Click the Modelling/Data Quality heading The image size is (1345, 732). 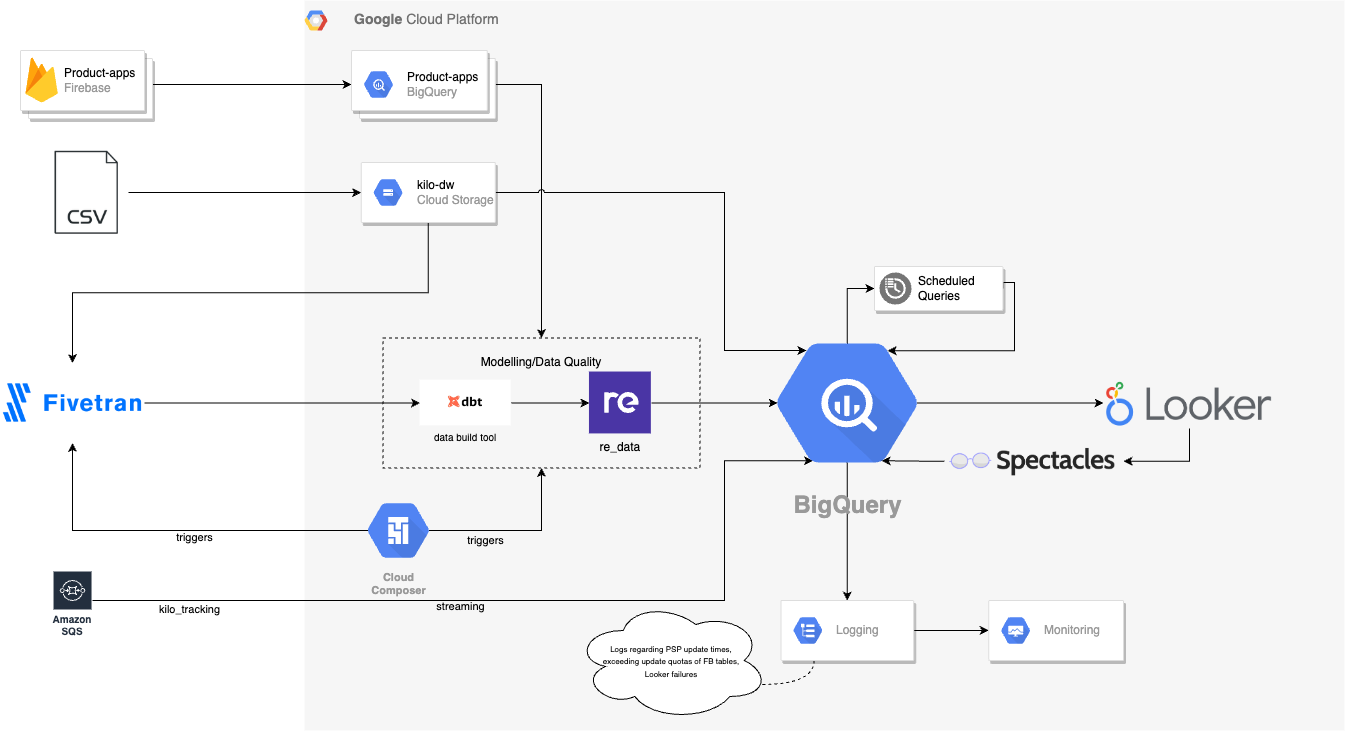(x=540, y=361)
